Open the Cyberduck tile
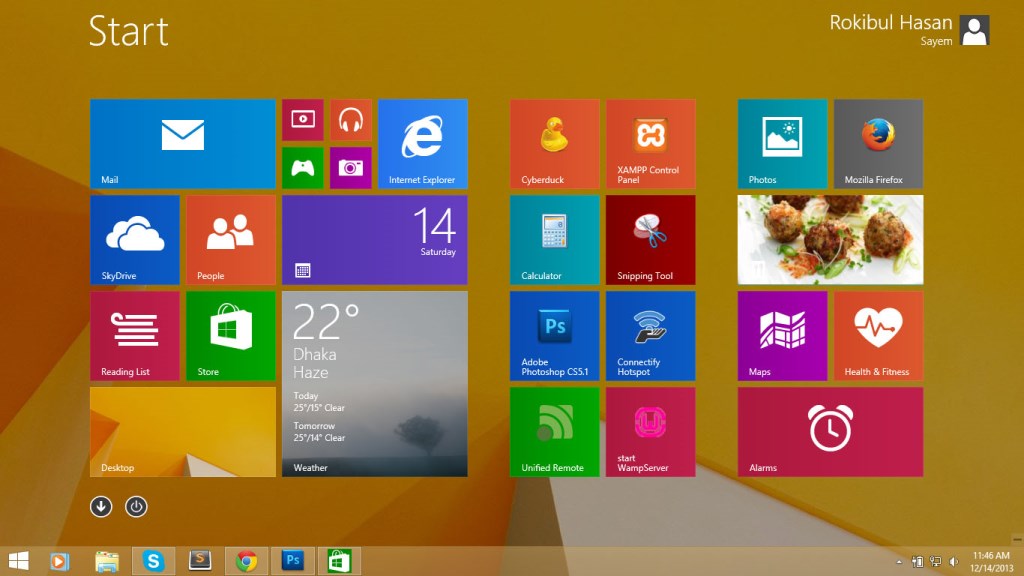1024x576 pixels. tap(553, 143)
